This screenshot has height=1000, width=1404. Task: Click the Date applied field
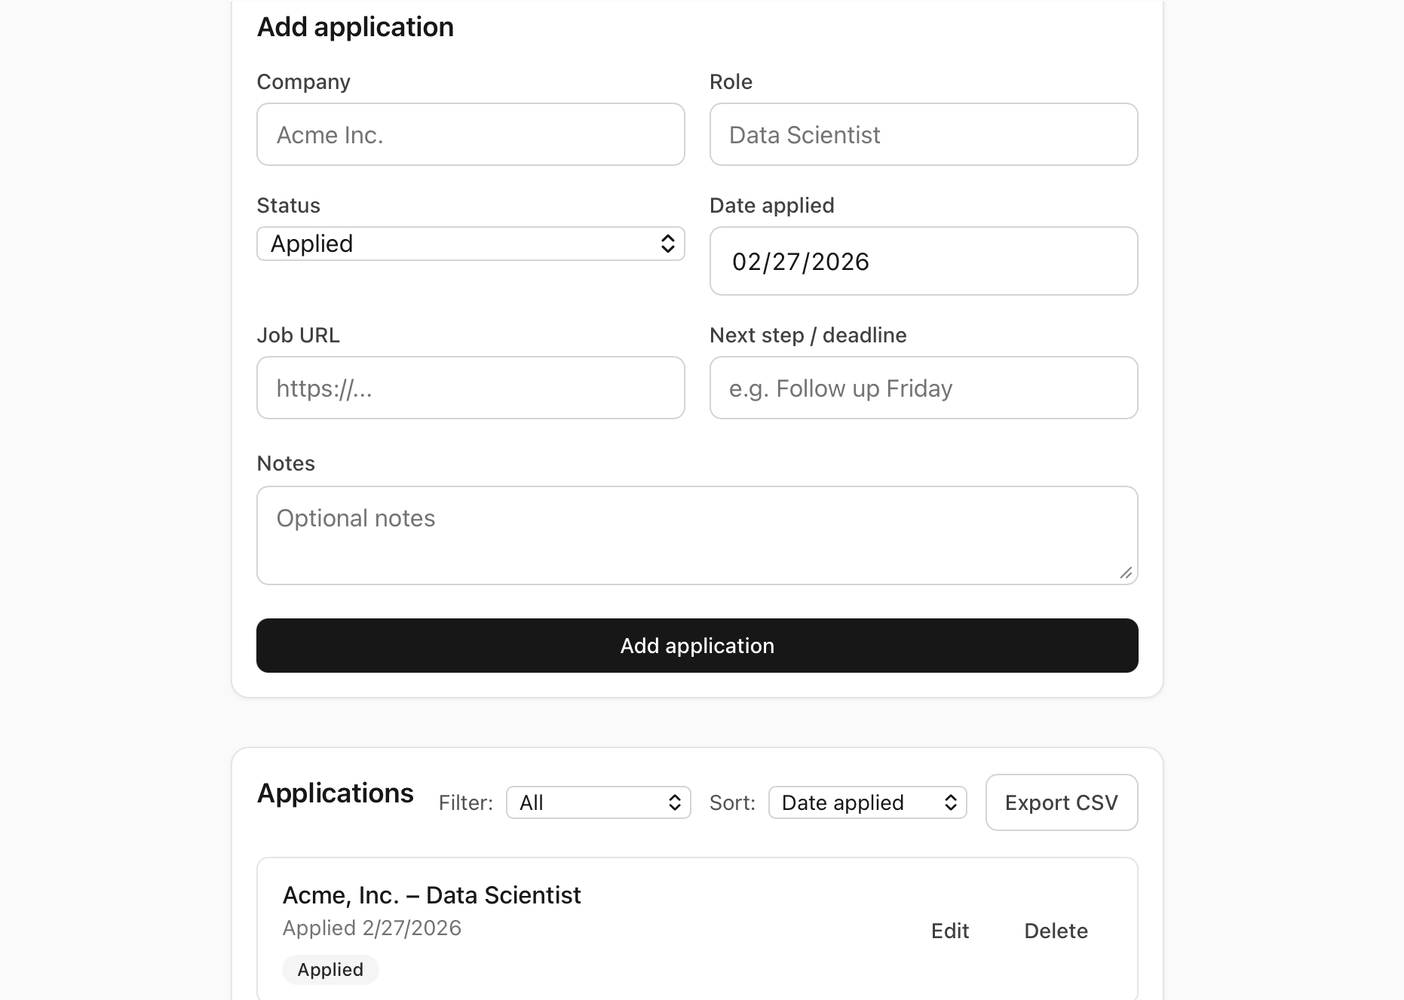923,261
